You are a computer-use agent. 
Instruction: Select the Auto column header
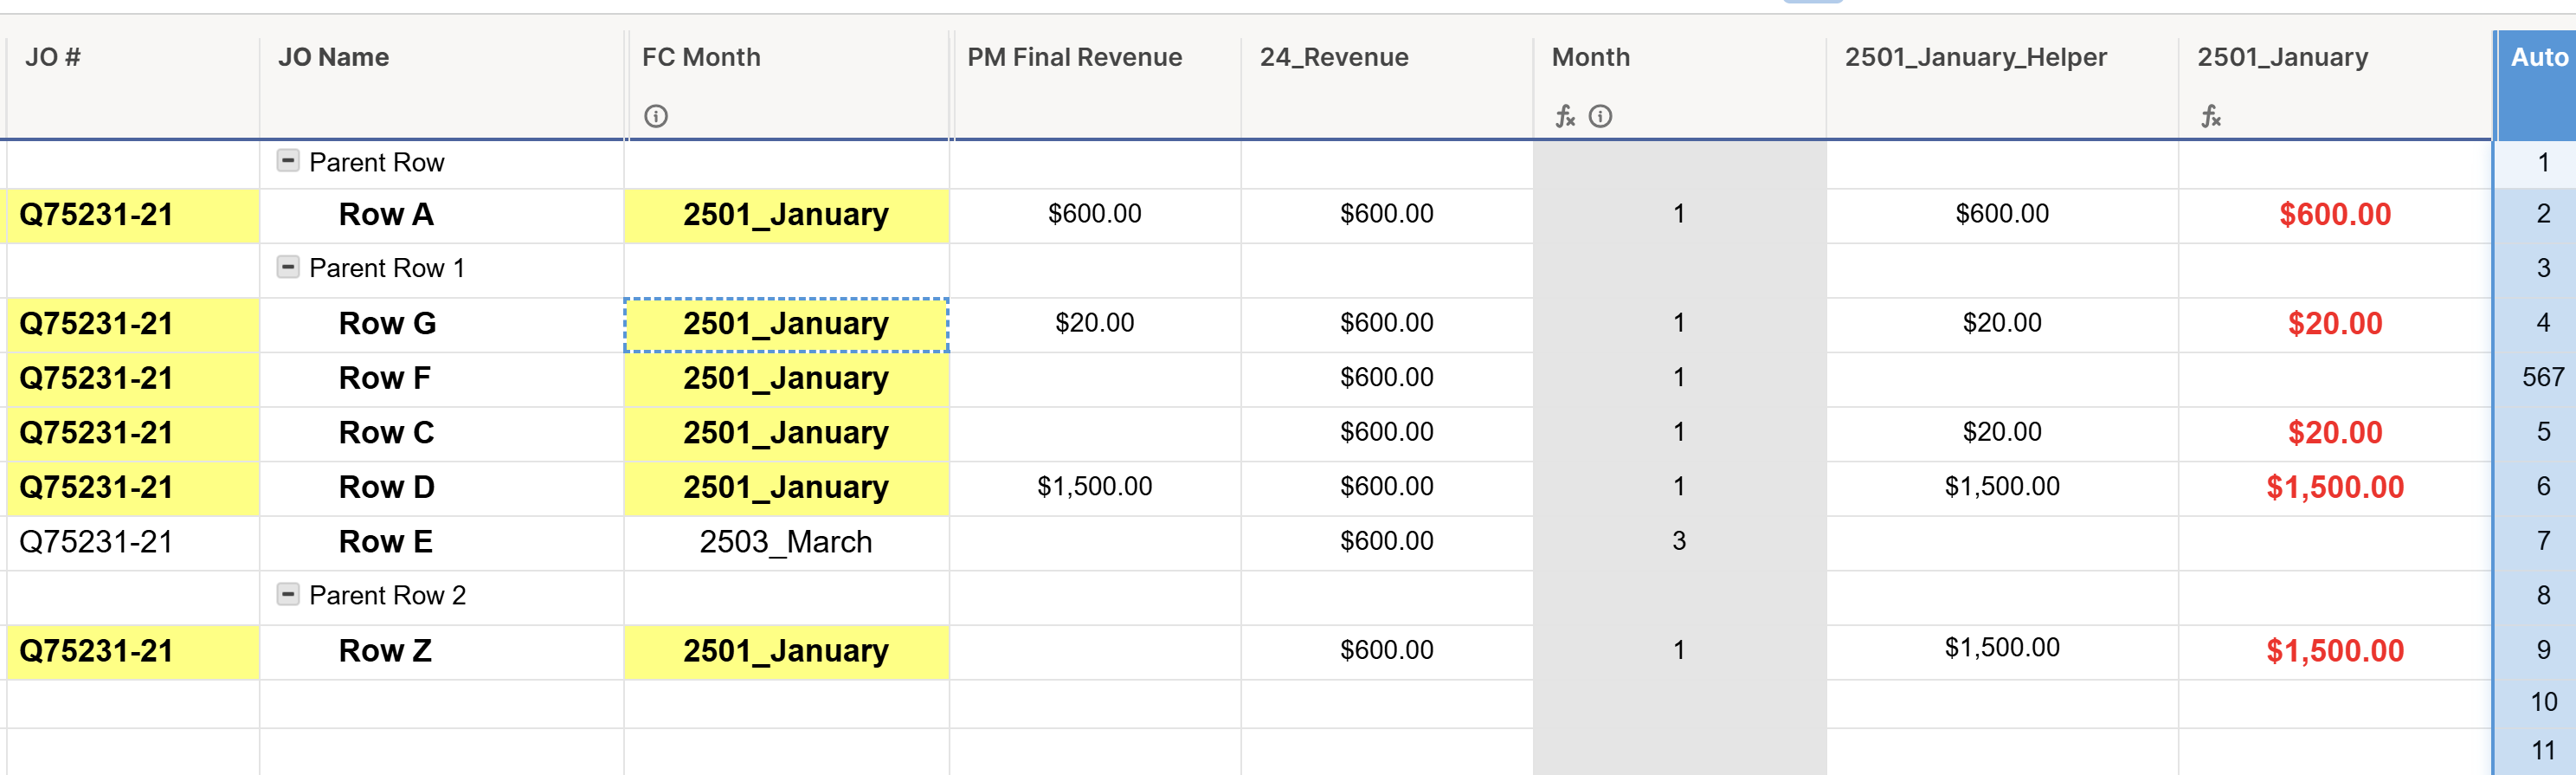2536,85
